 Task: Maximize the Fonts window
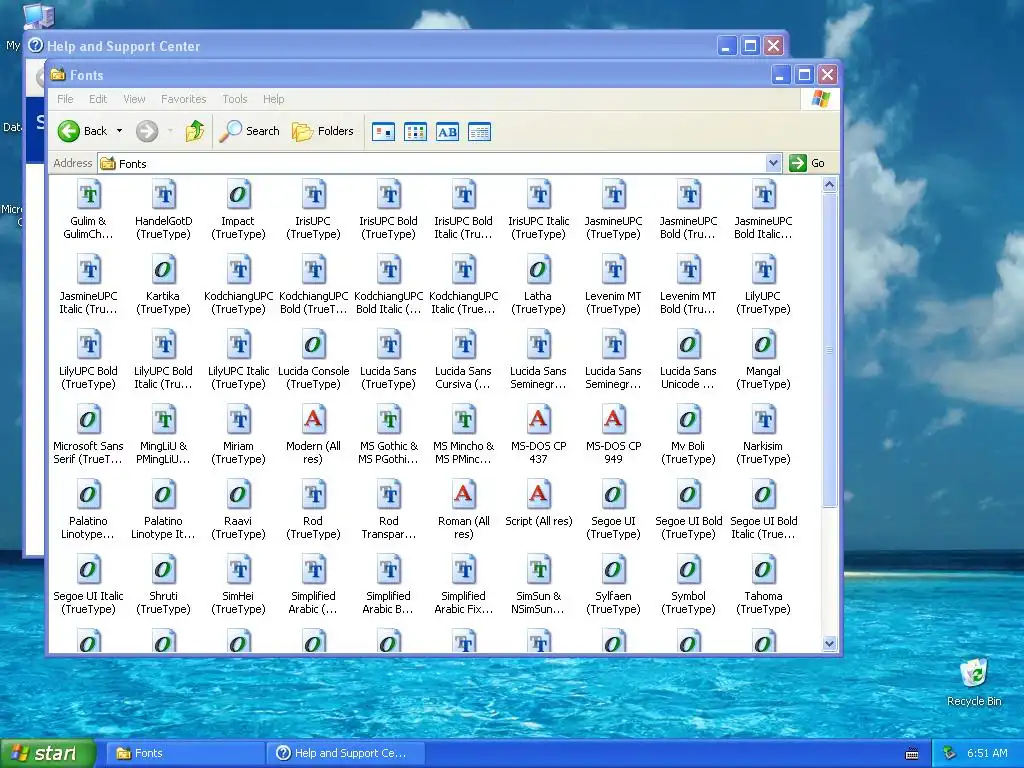804,75
